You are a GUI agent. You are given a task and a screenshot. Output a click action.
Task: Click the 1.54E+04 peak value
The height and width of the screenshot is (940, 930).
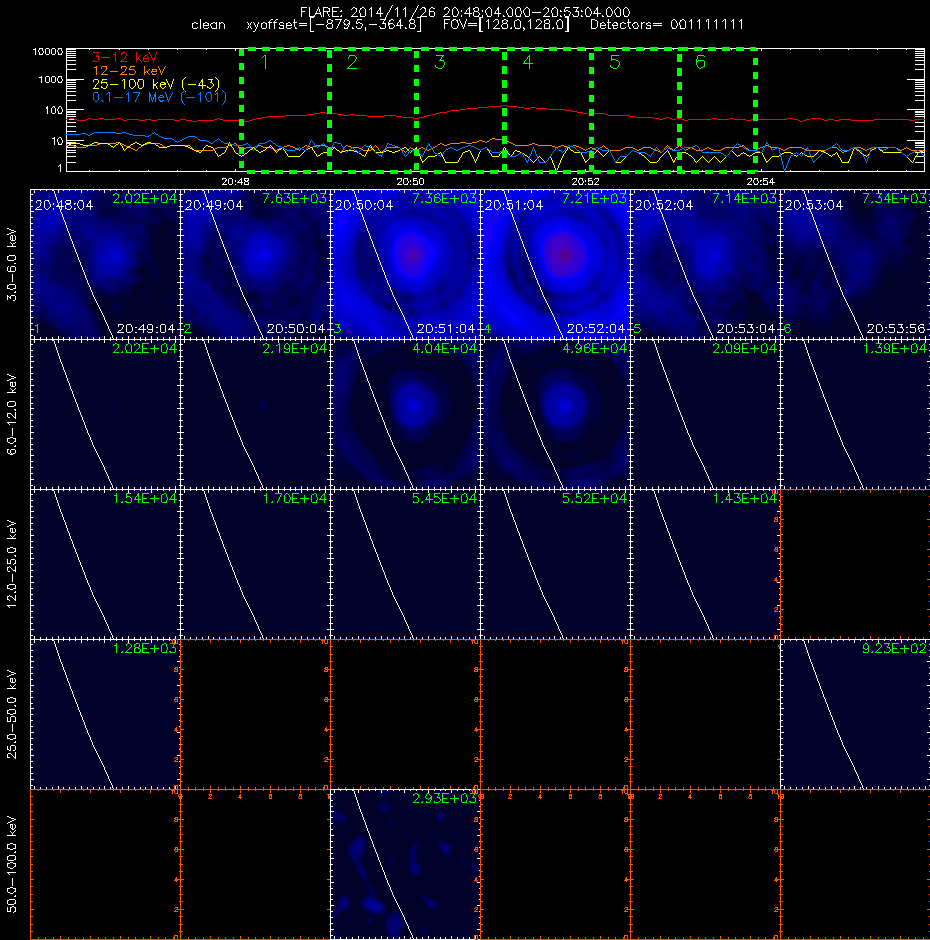click(145, 498)
